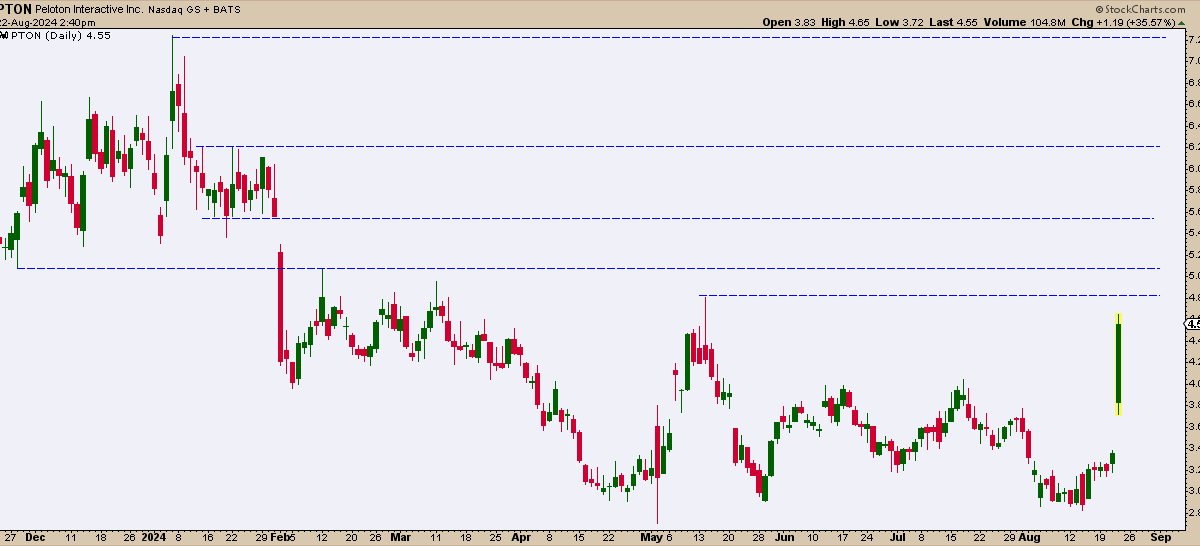
Task: Click the Last 4.55 value
Action: (x=951, y=22)
